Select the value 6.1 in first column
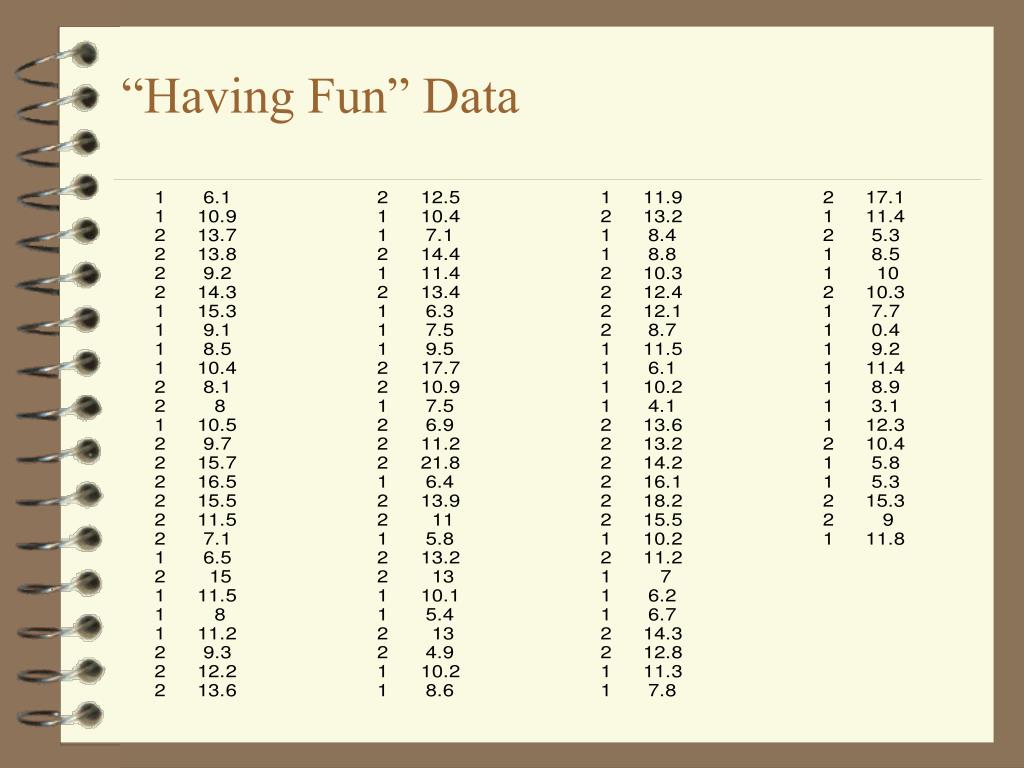1024x768 pixels. pos(216,197)
